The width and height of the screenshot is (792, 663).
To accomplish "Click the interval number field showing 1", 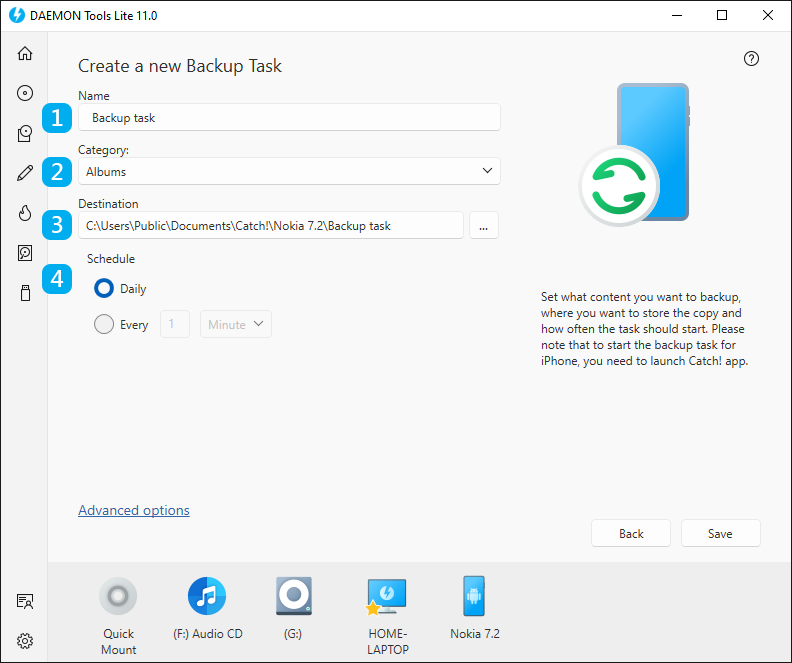I will [x=175, y=324].
